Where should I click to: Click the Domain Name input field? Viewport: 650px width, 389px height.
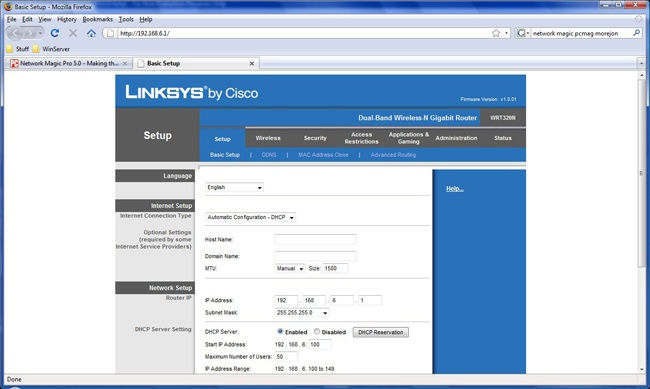click(315, 256)
